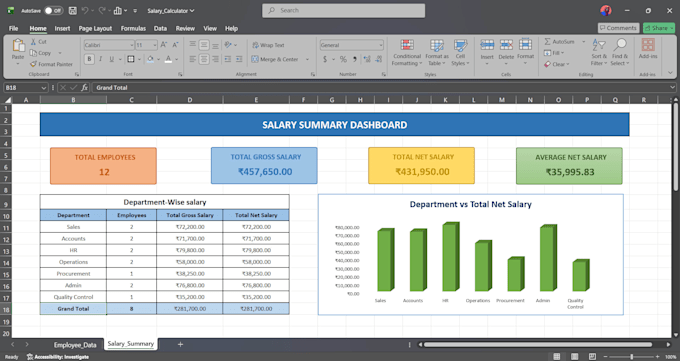Screen dimensions: 680x361
Task: Open Sort & Filter menu
Action: (599, 53)
